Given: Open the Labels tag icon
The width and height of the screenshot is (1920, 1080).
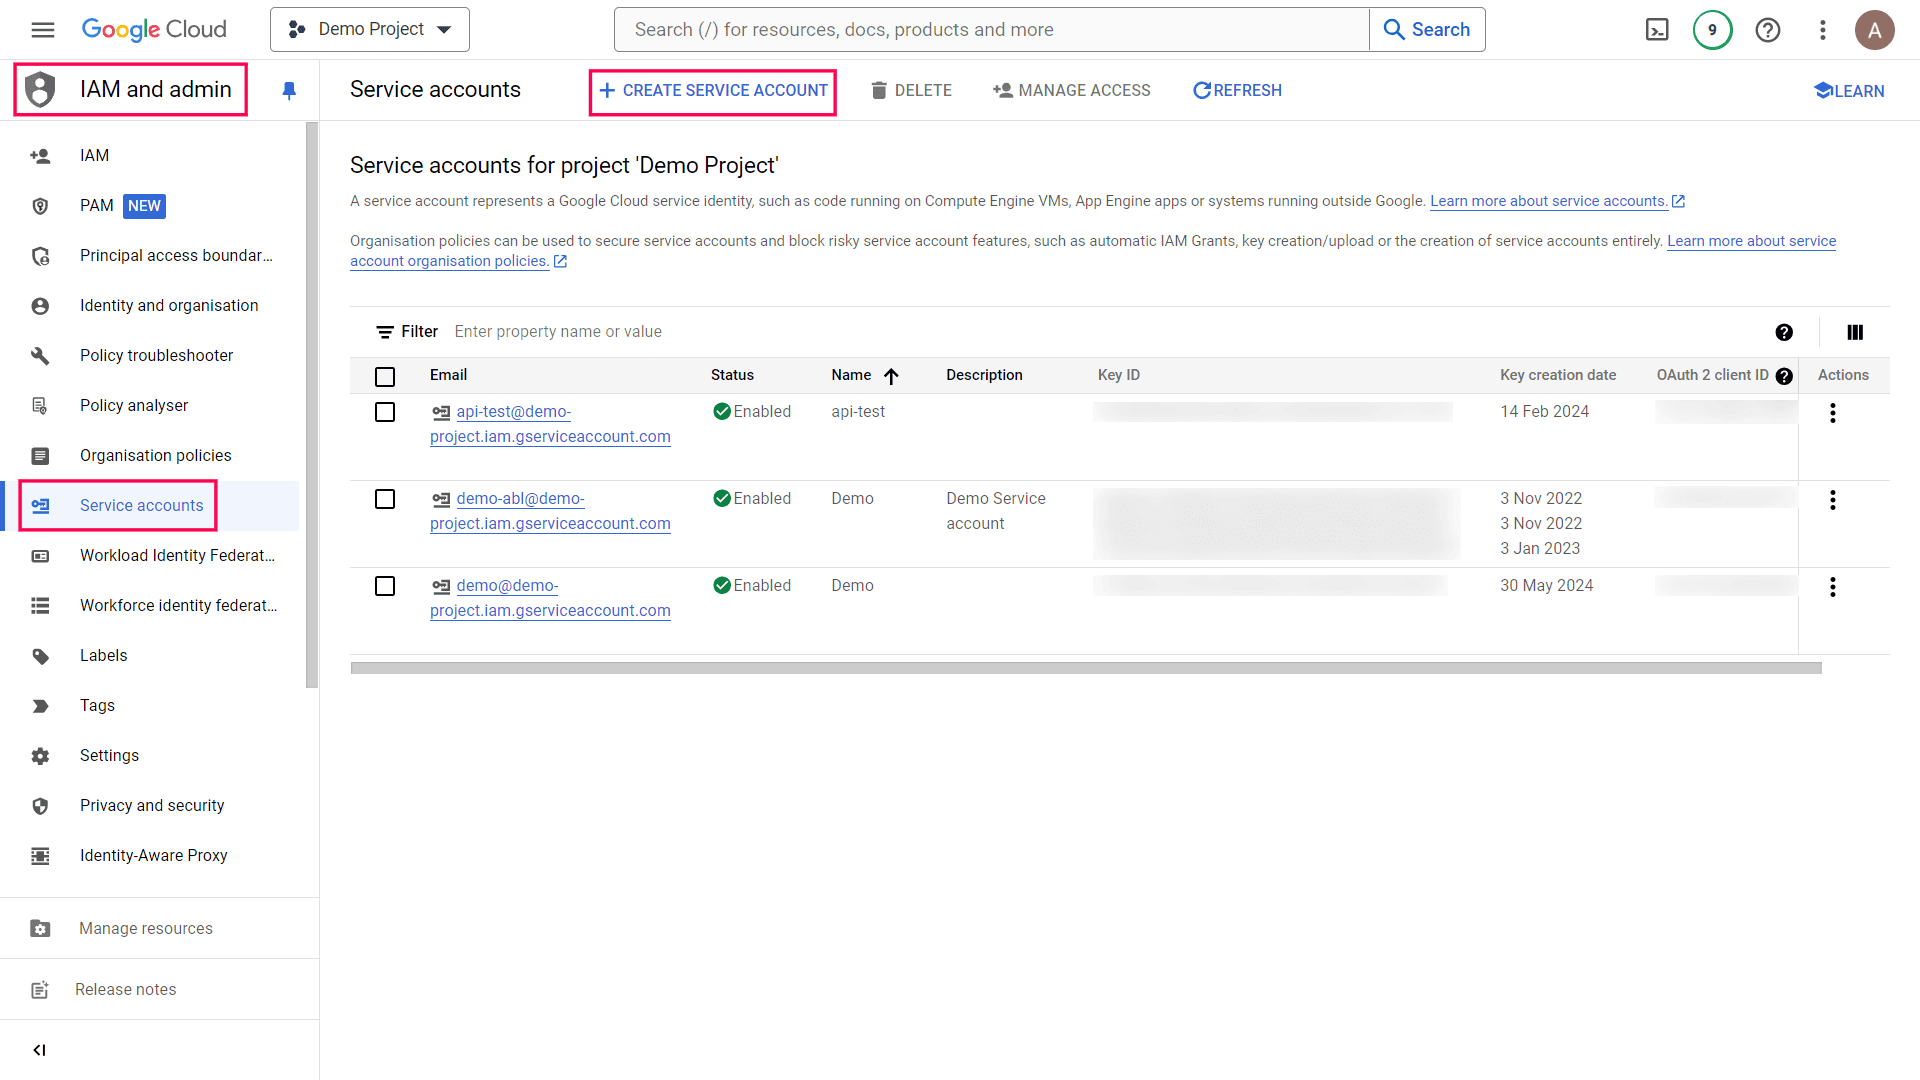Looking at the screenshot, I should tap(40, 655).
